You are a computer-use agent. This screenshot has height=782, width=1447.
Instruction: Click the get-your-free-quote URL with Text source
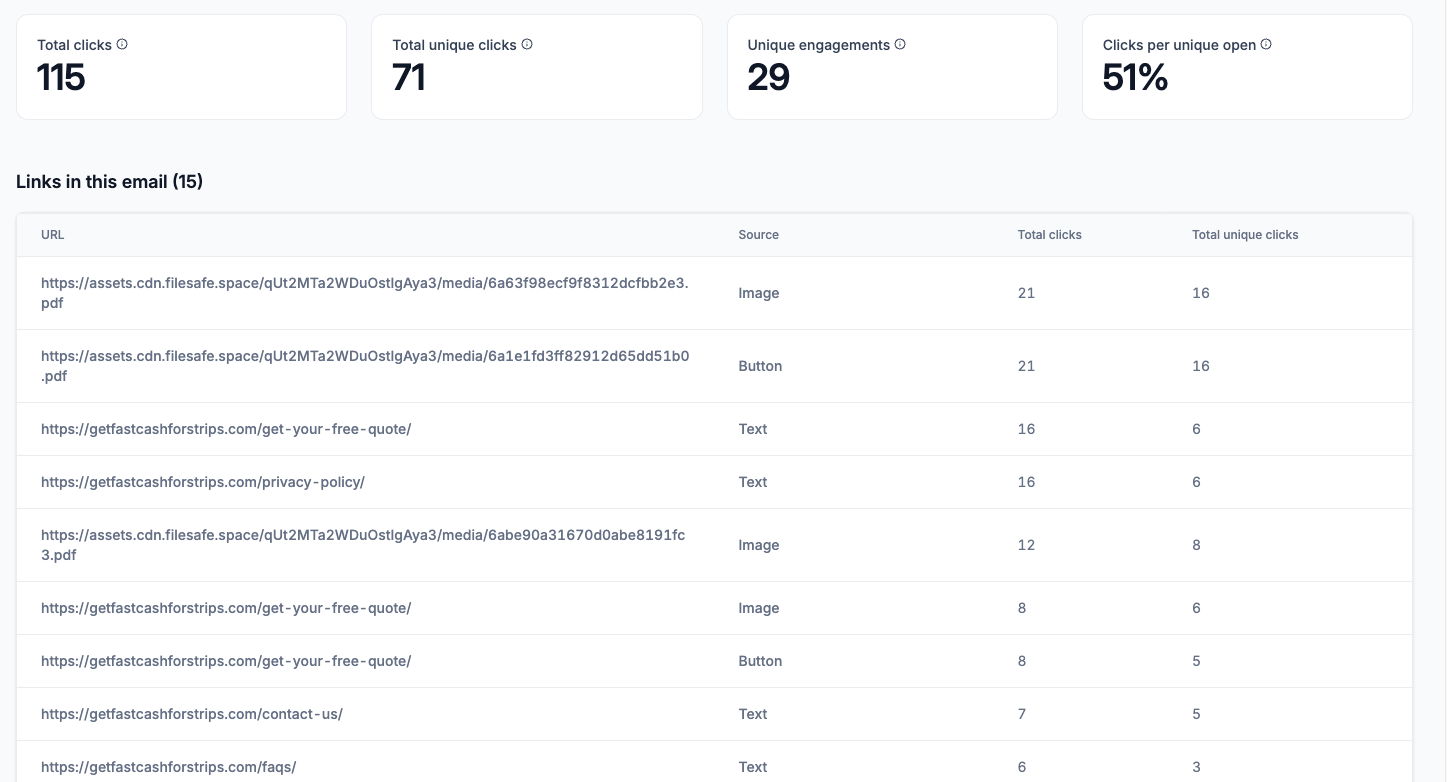point(226,429)
